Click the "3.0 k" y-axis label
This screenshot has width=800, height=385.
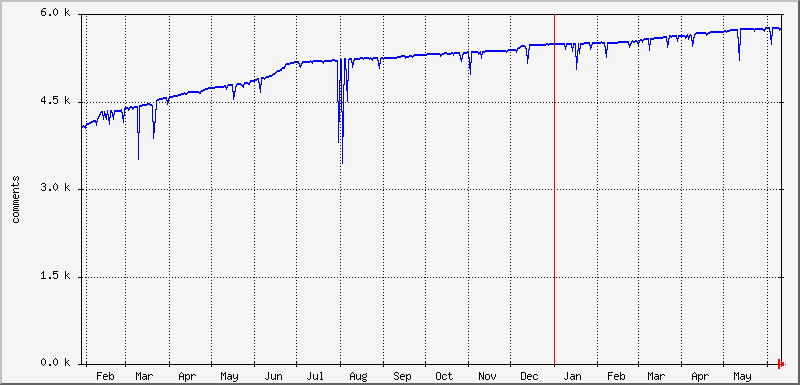[x=54, y=188]
